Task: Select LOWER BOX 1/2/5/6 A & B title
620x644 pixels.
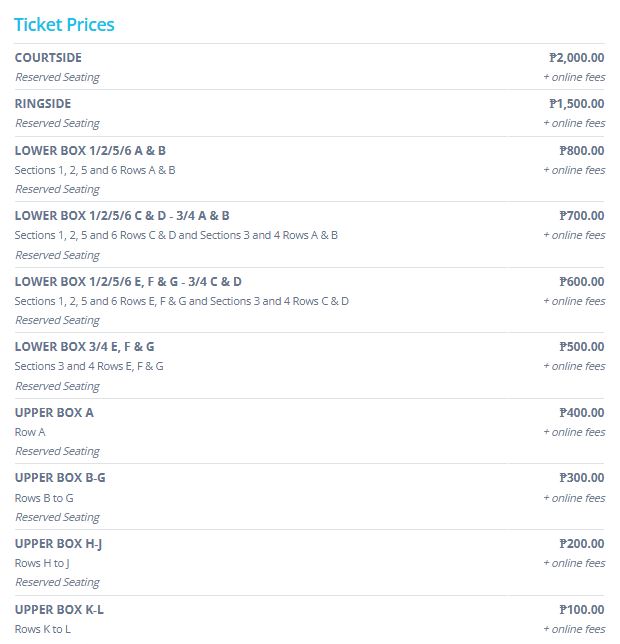Action: [x=90, y=151]
